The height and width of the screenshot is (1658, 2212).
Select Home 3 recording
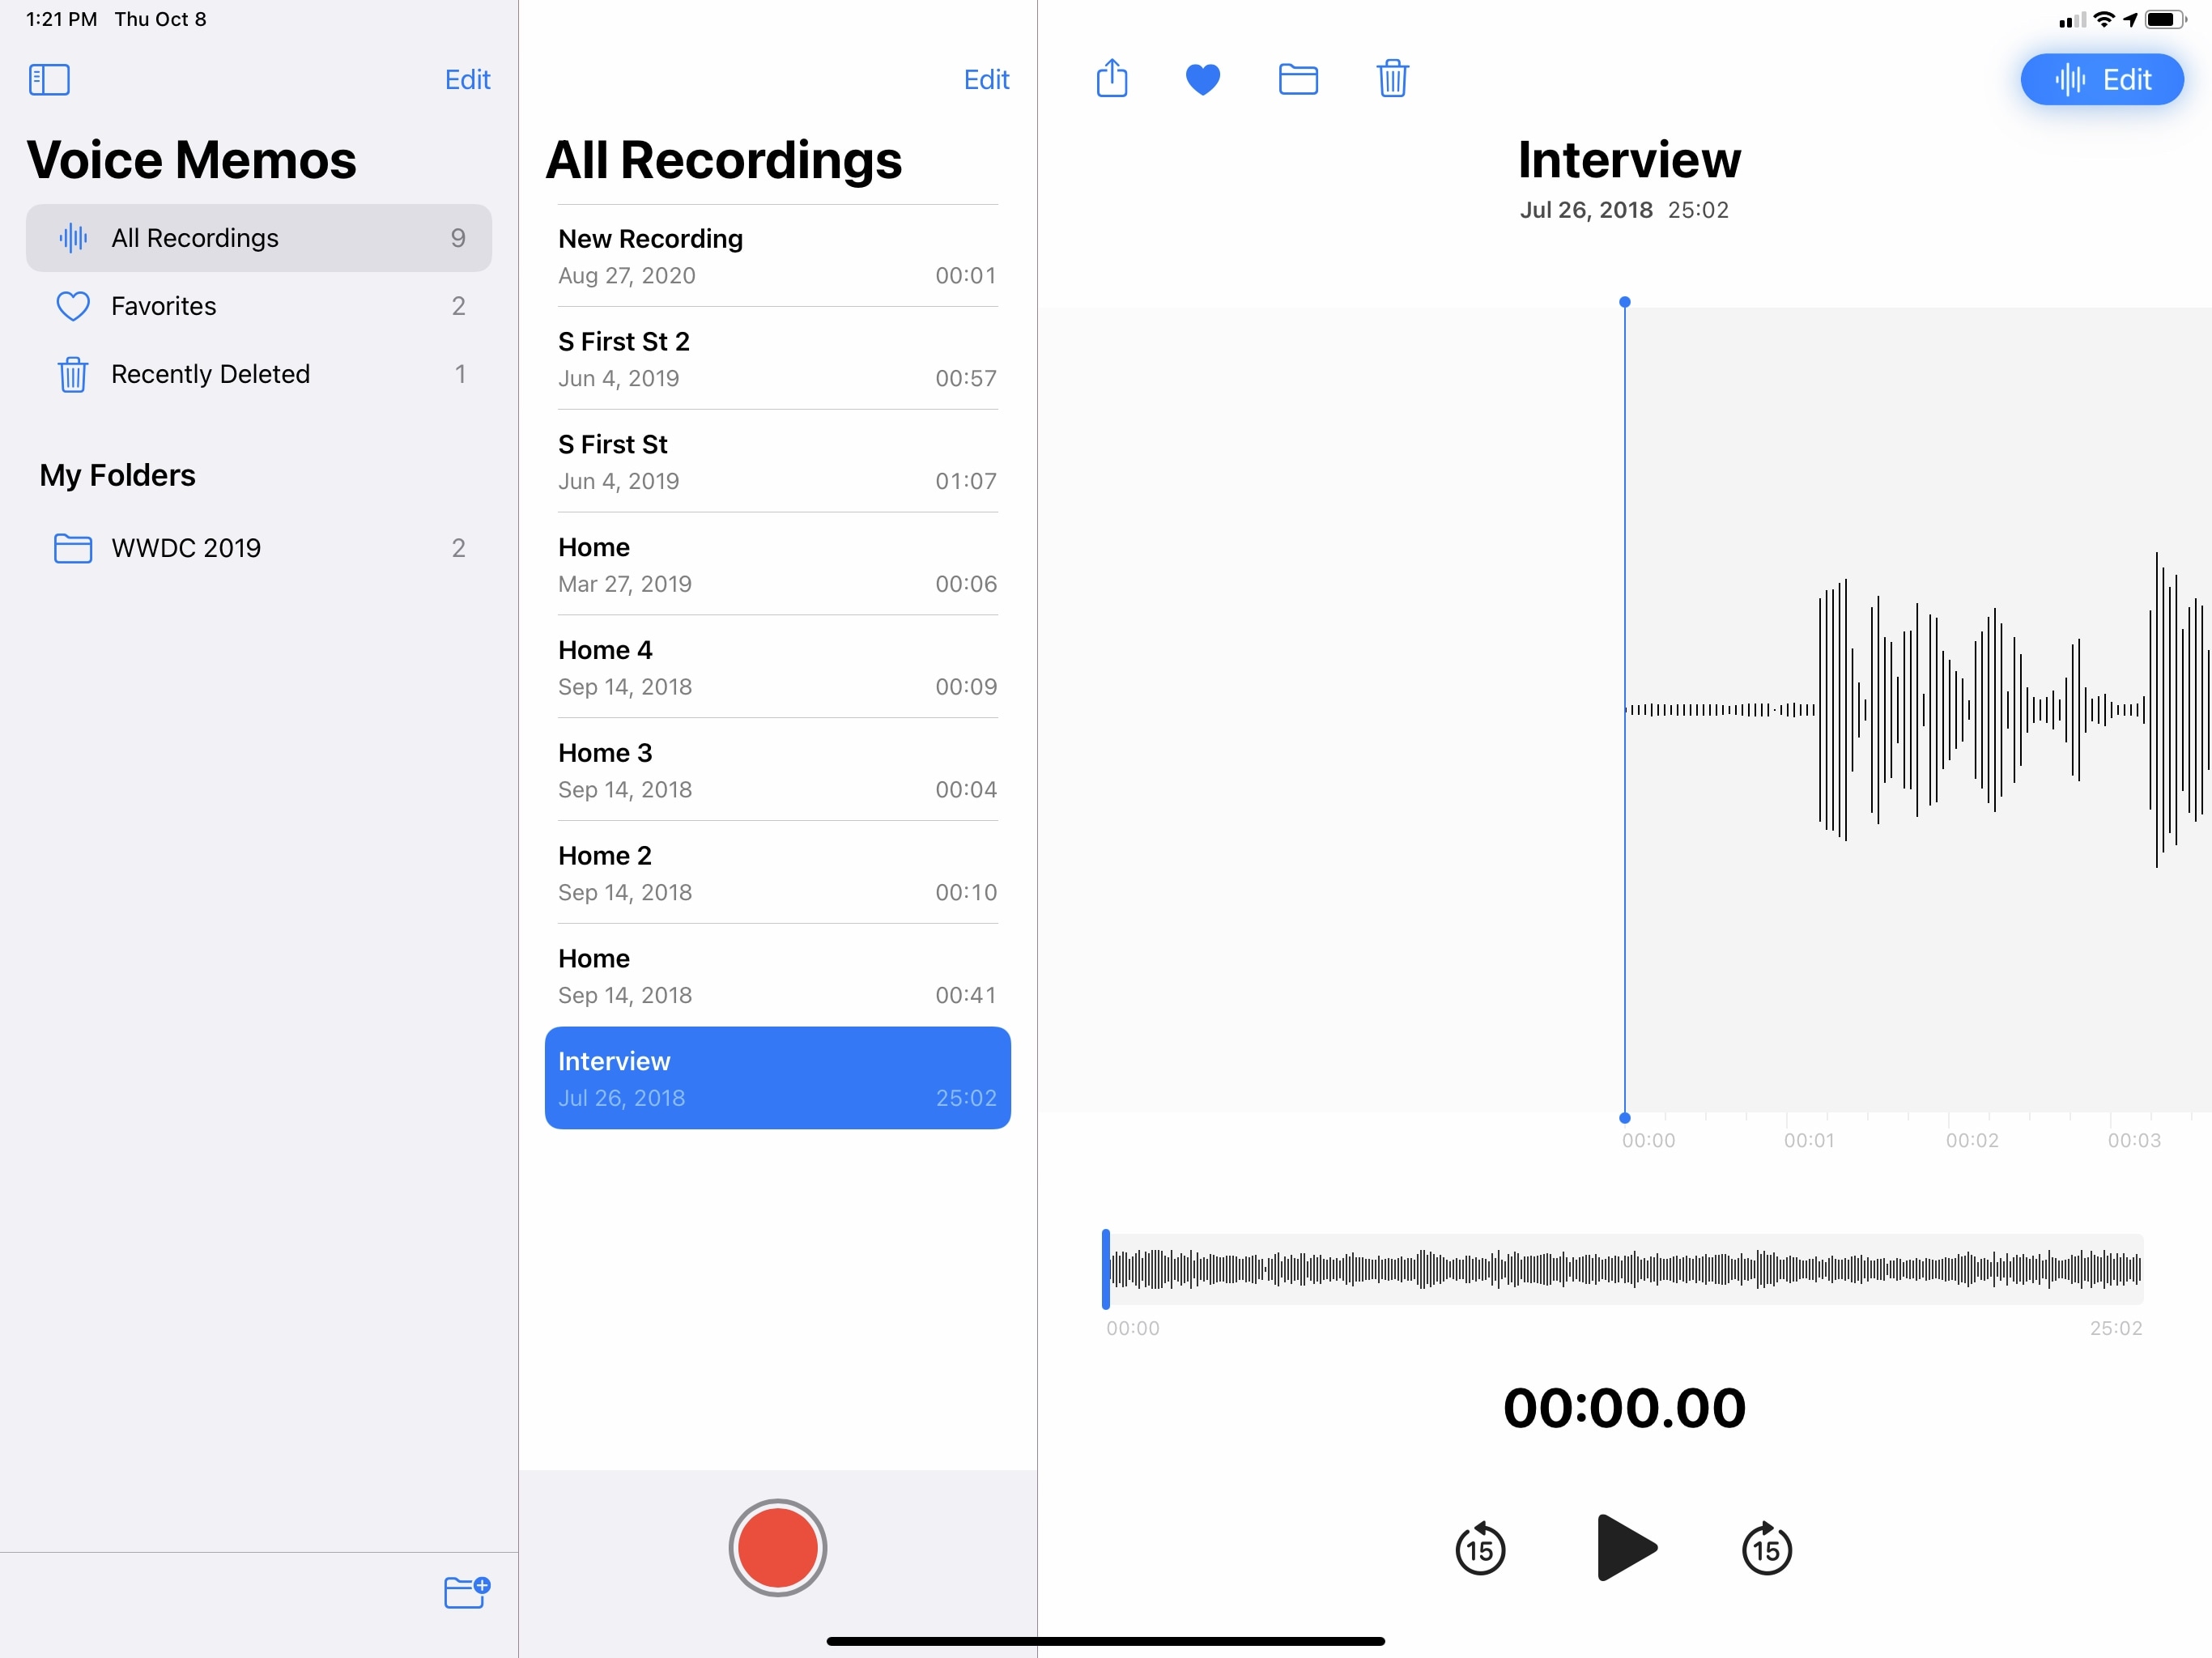point(777,771)
